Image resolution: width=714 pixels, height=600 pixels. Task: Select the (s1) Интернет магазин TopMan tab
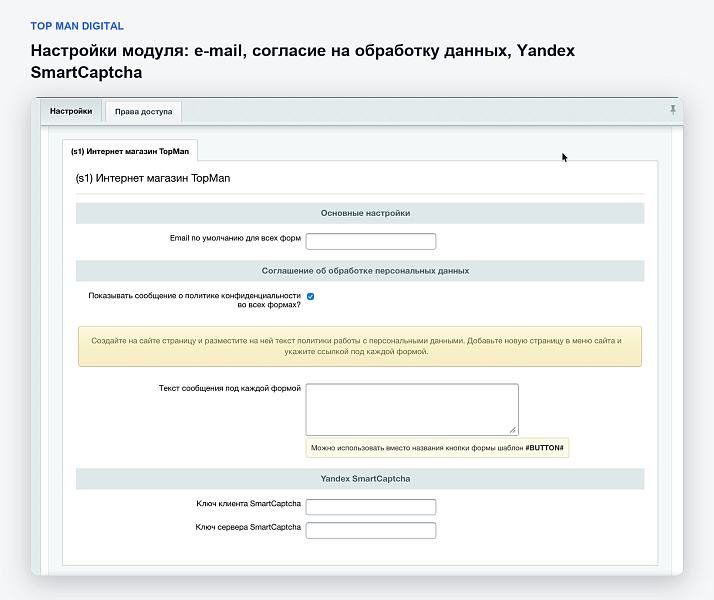pyautogui.click(x=130, y=151)
